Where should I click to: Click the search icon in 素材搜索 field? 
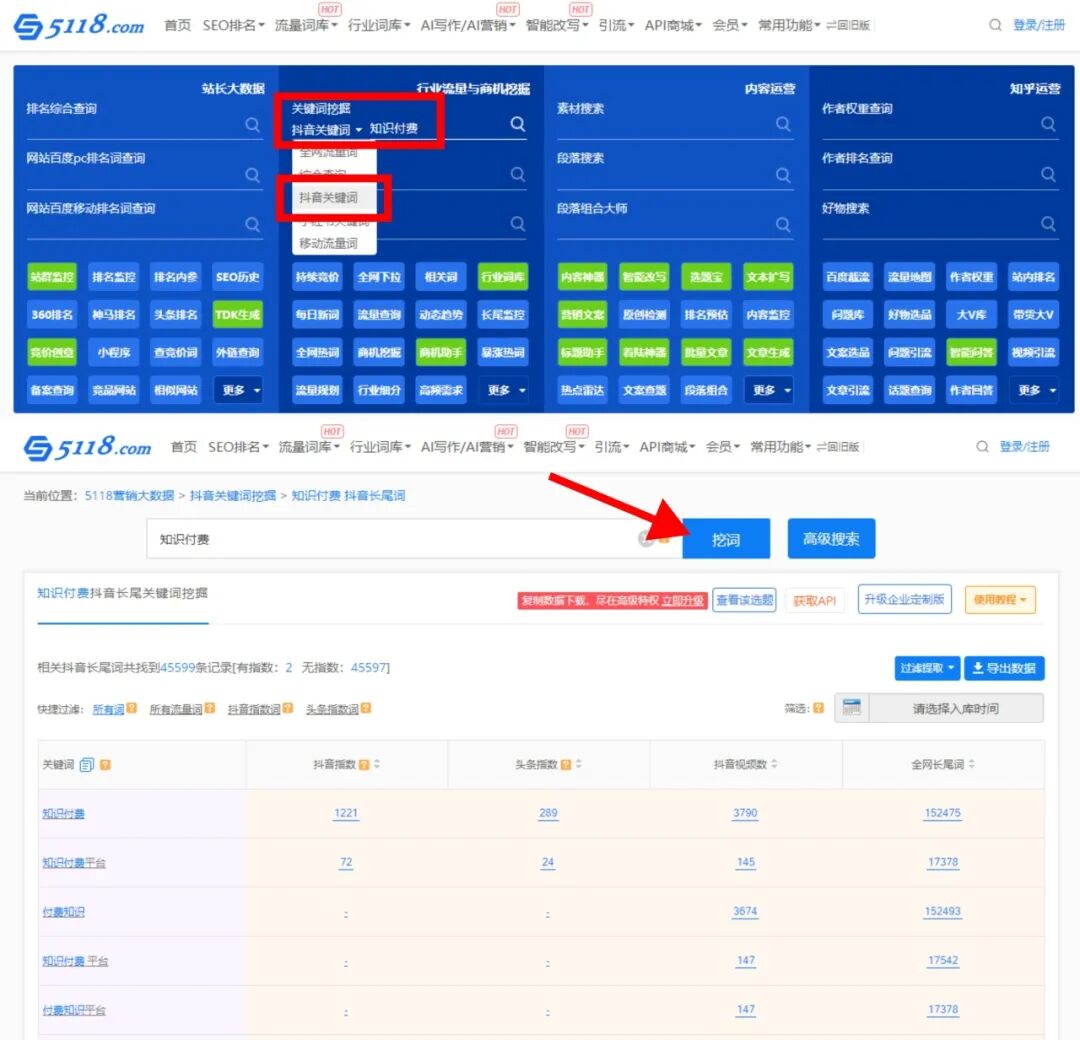(783, 125)
